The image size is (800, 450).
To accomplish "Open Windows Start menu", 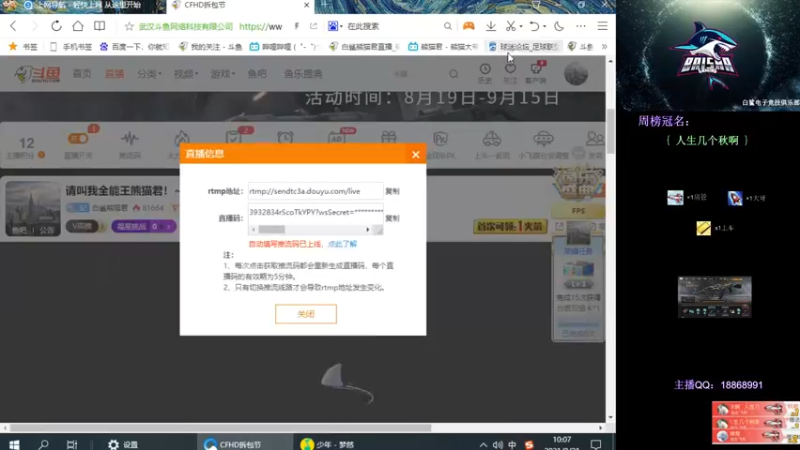I will (x=14, y=444).
